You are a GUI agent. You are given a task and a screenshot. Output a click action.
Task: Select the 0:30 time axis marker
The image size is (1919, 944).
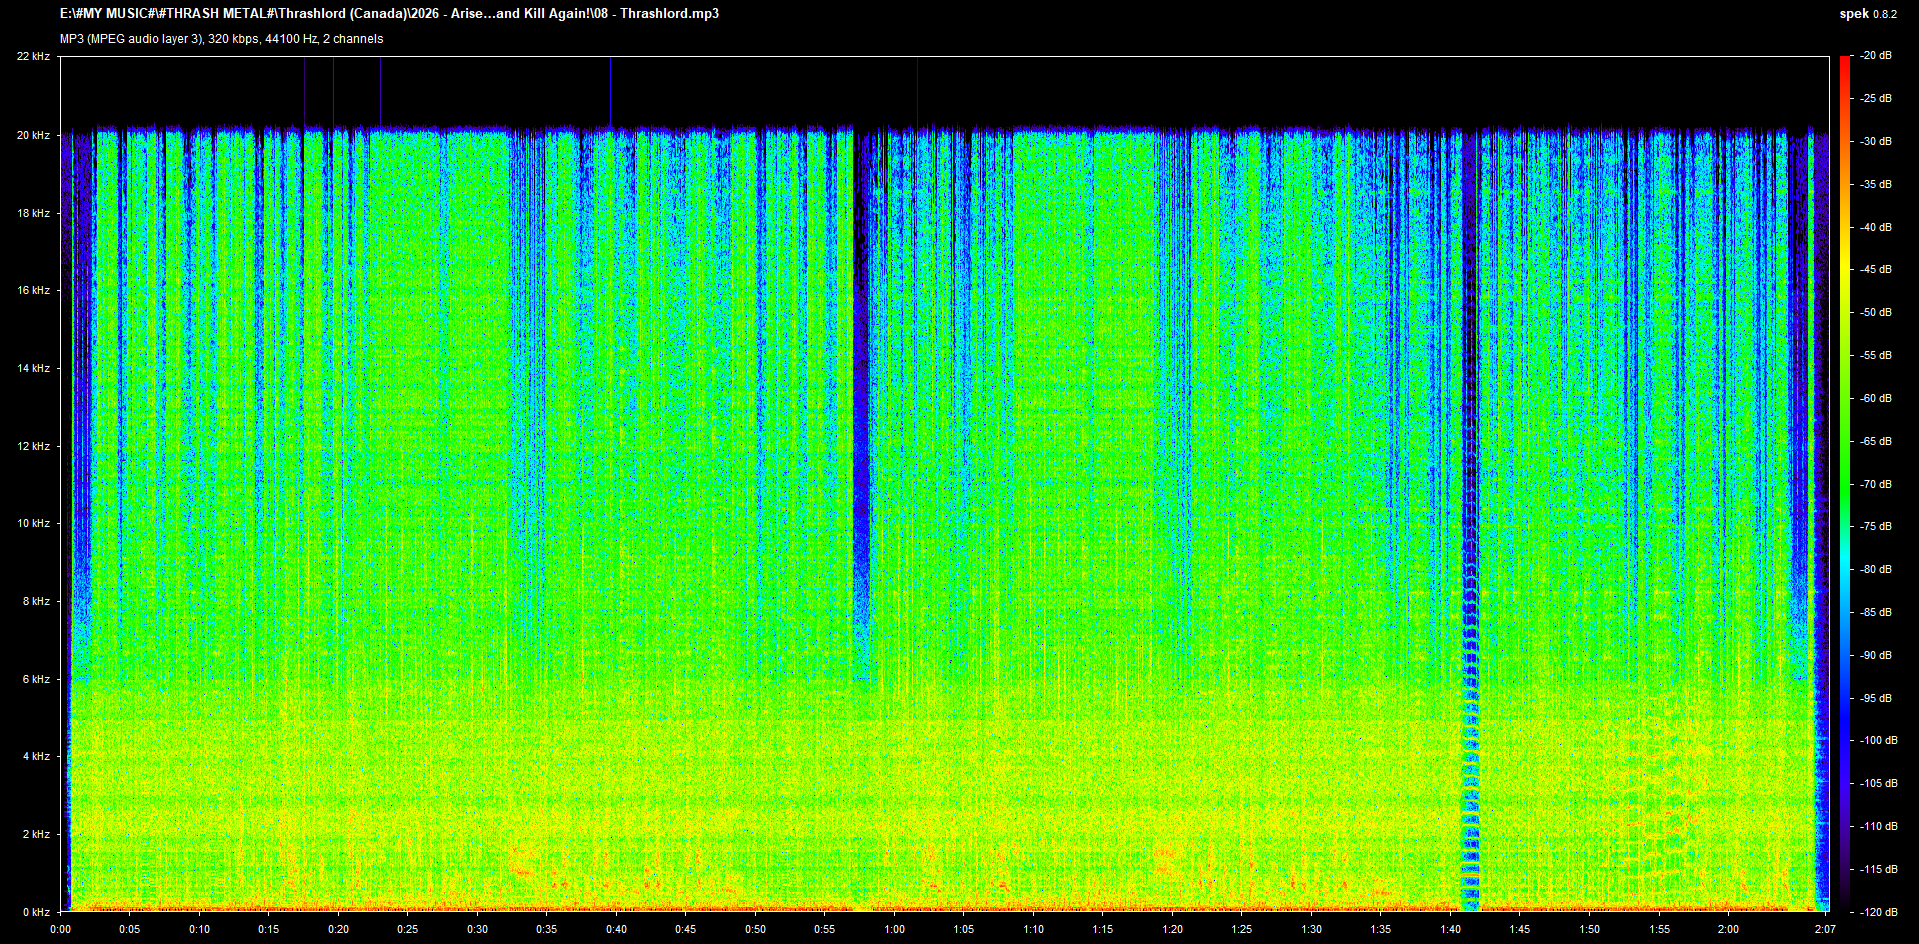coord(478,929)
